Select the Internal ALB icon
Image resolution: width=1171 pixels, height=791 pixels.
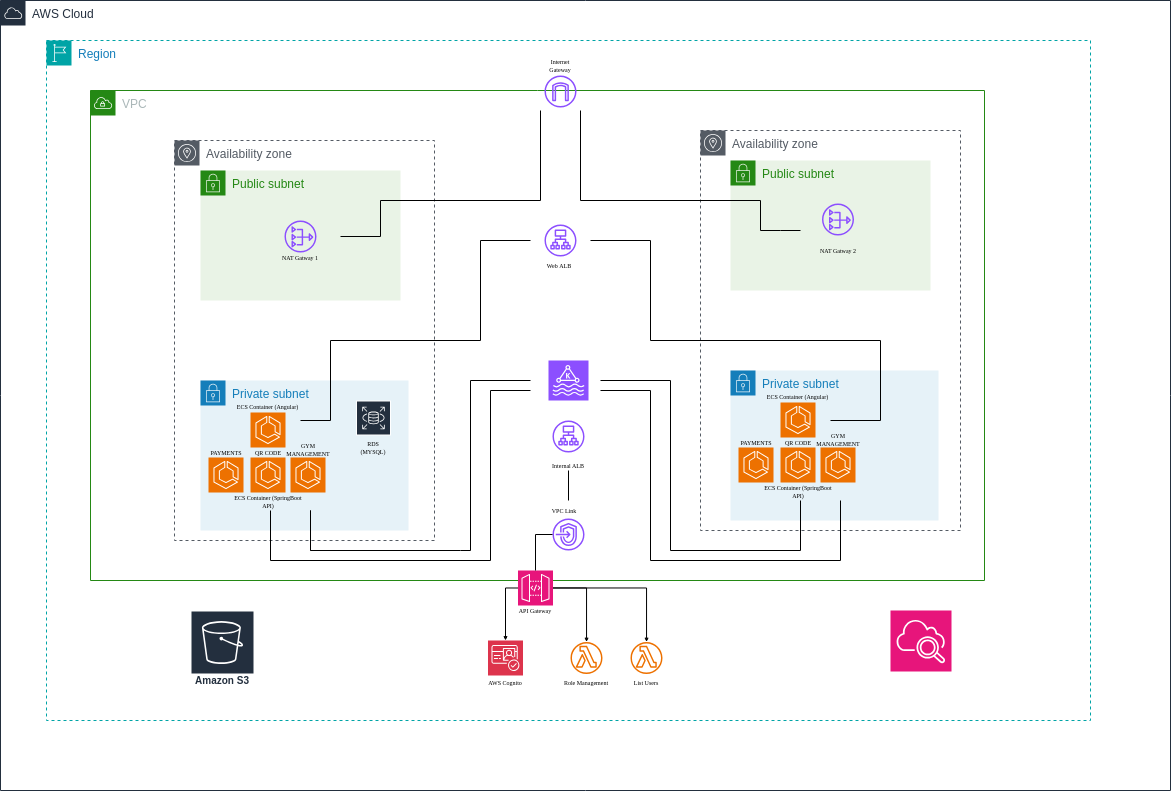[x=568, y=436]
